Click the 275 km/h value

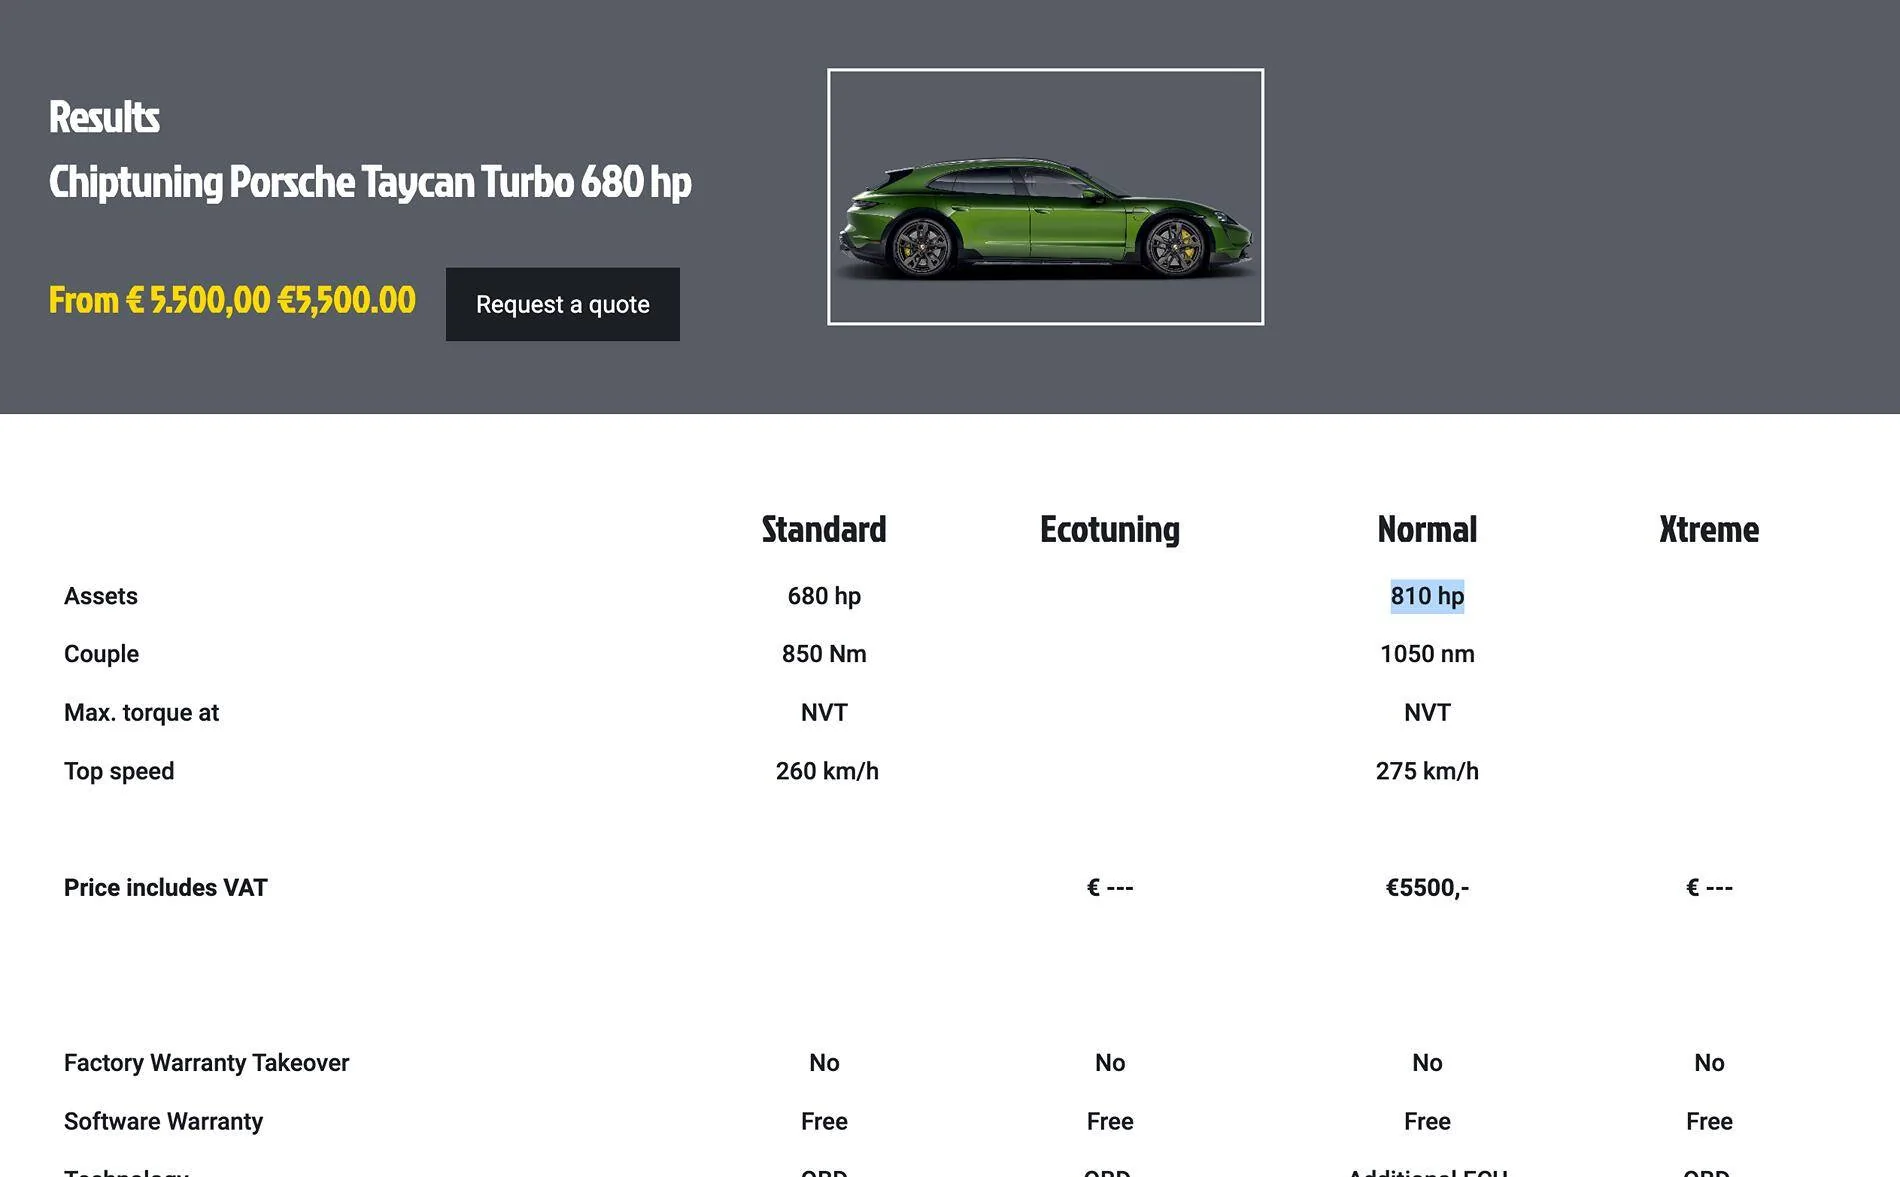coord(1427,771)
